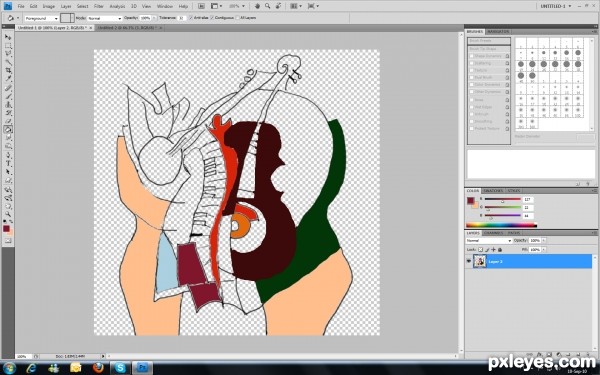
Task: Open the Analysis menu
Action: pyautogui.click(x=117, y=6)
